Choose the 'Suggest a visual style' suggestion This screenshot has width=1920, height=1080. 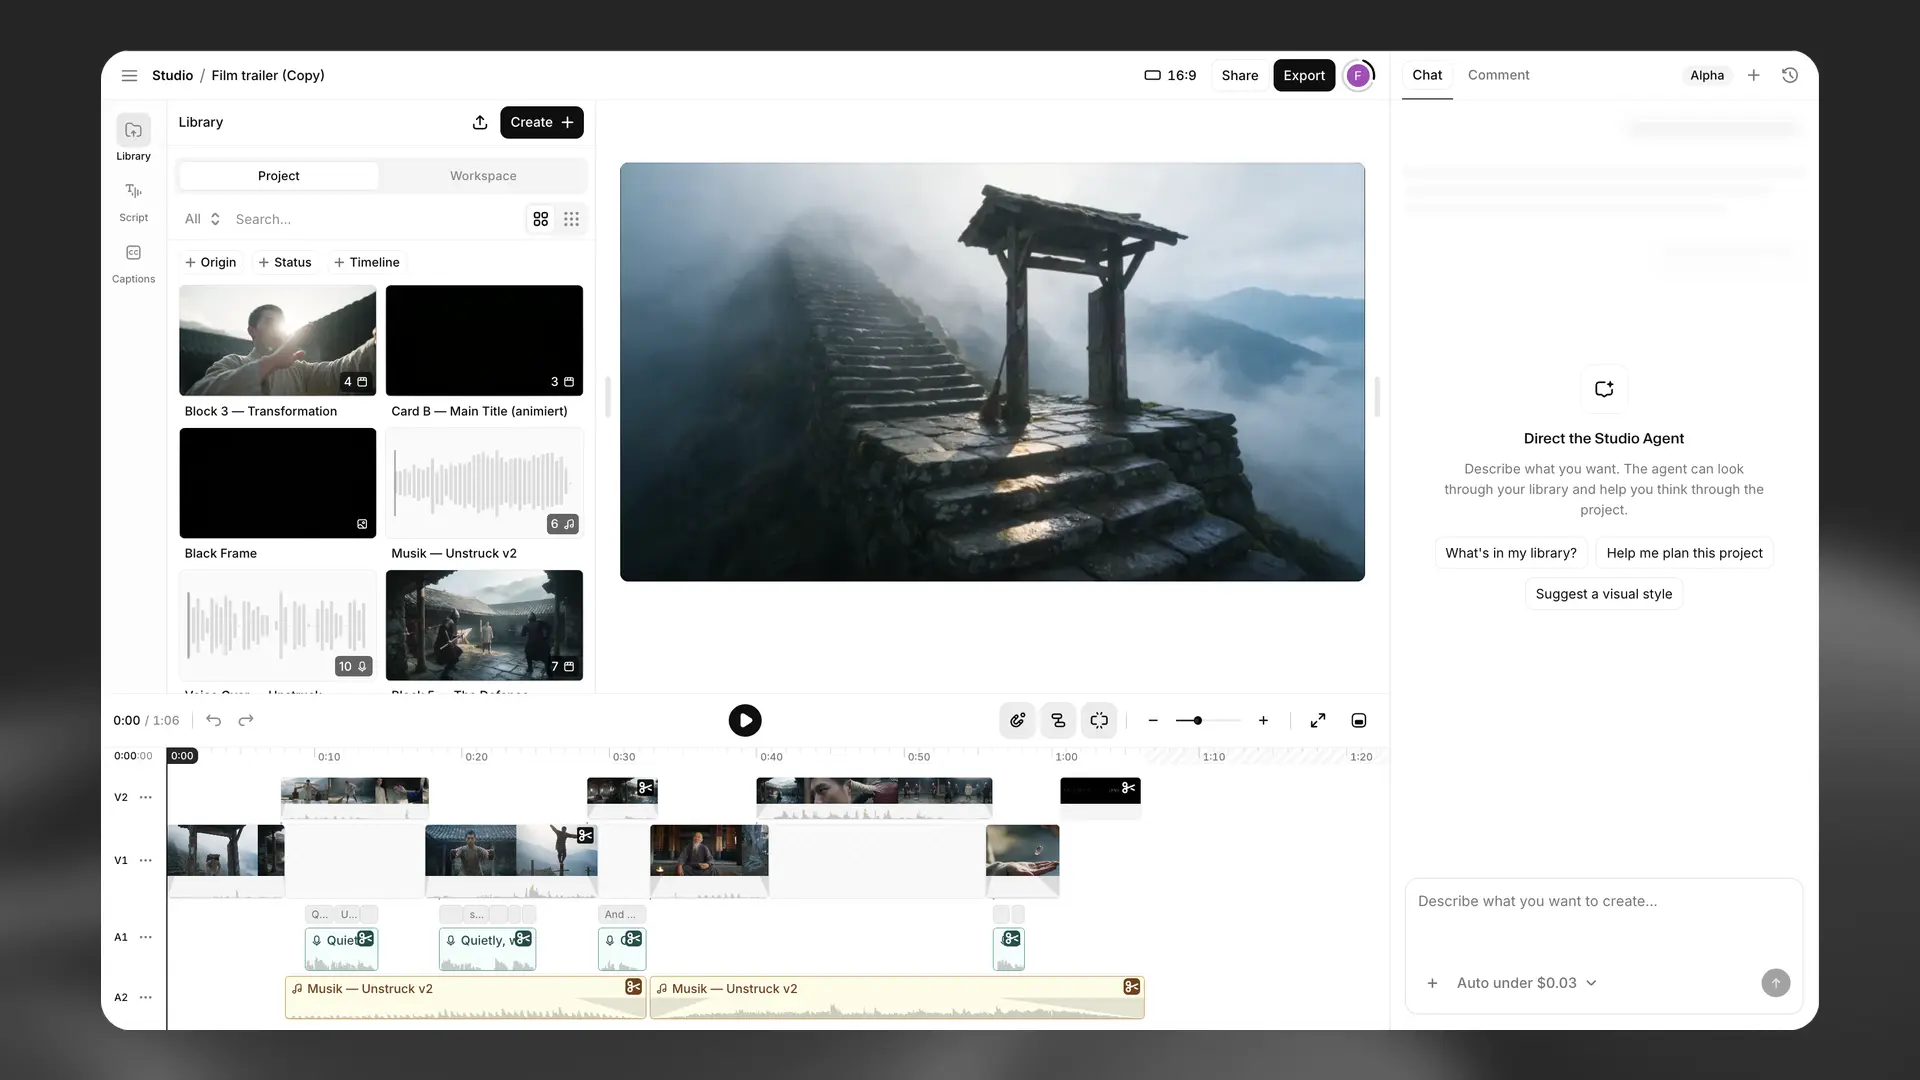pos(1603,594)
